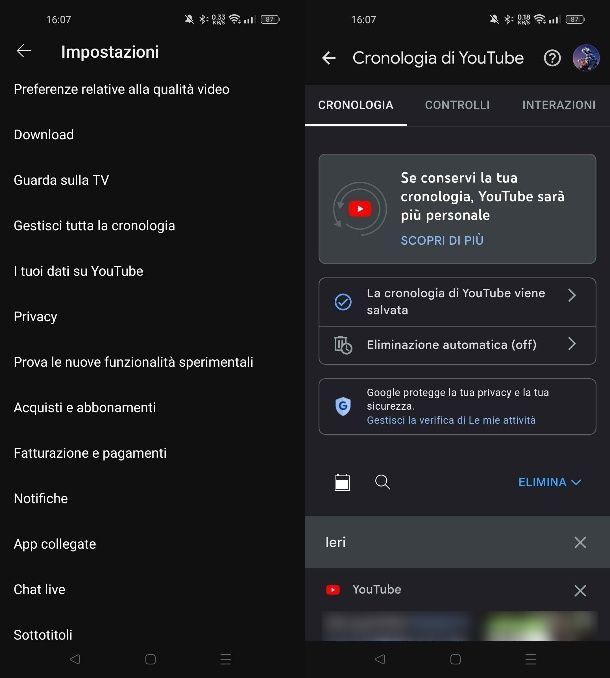Tap blue checkmark icon for saved history
The width and height of the screenshot is (610, 678).
tap(343, 302)
